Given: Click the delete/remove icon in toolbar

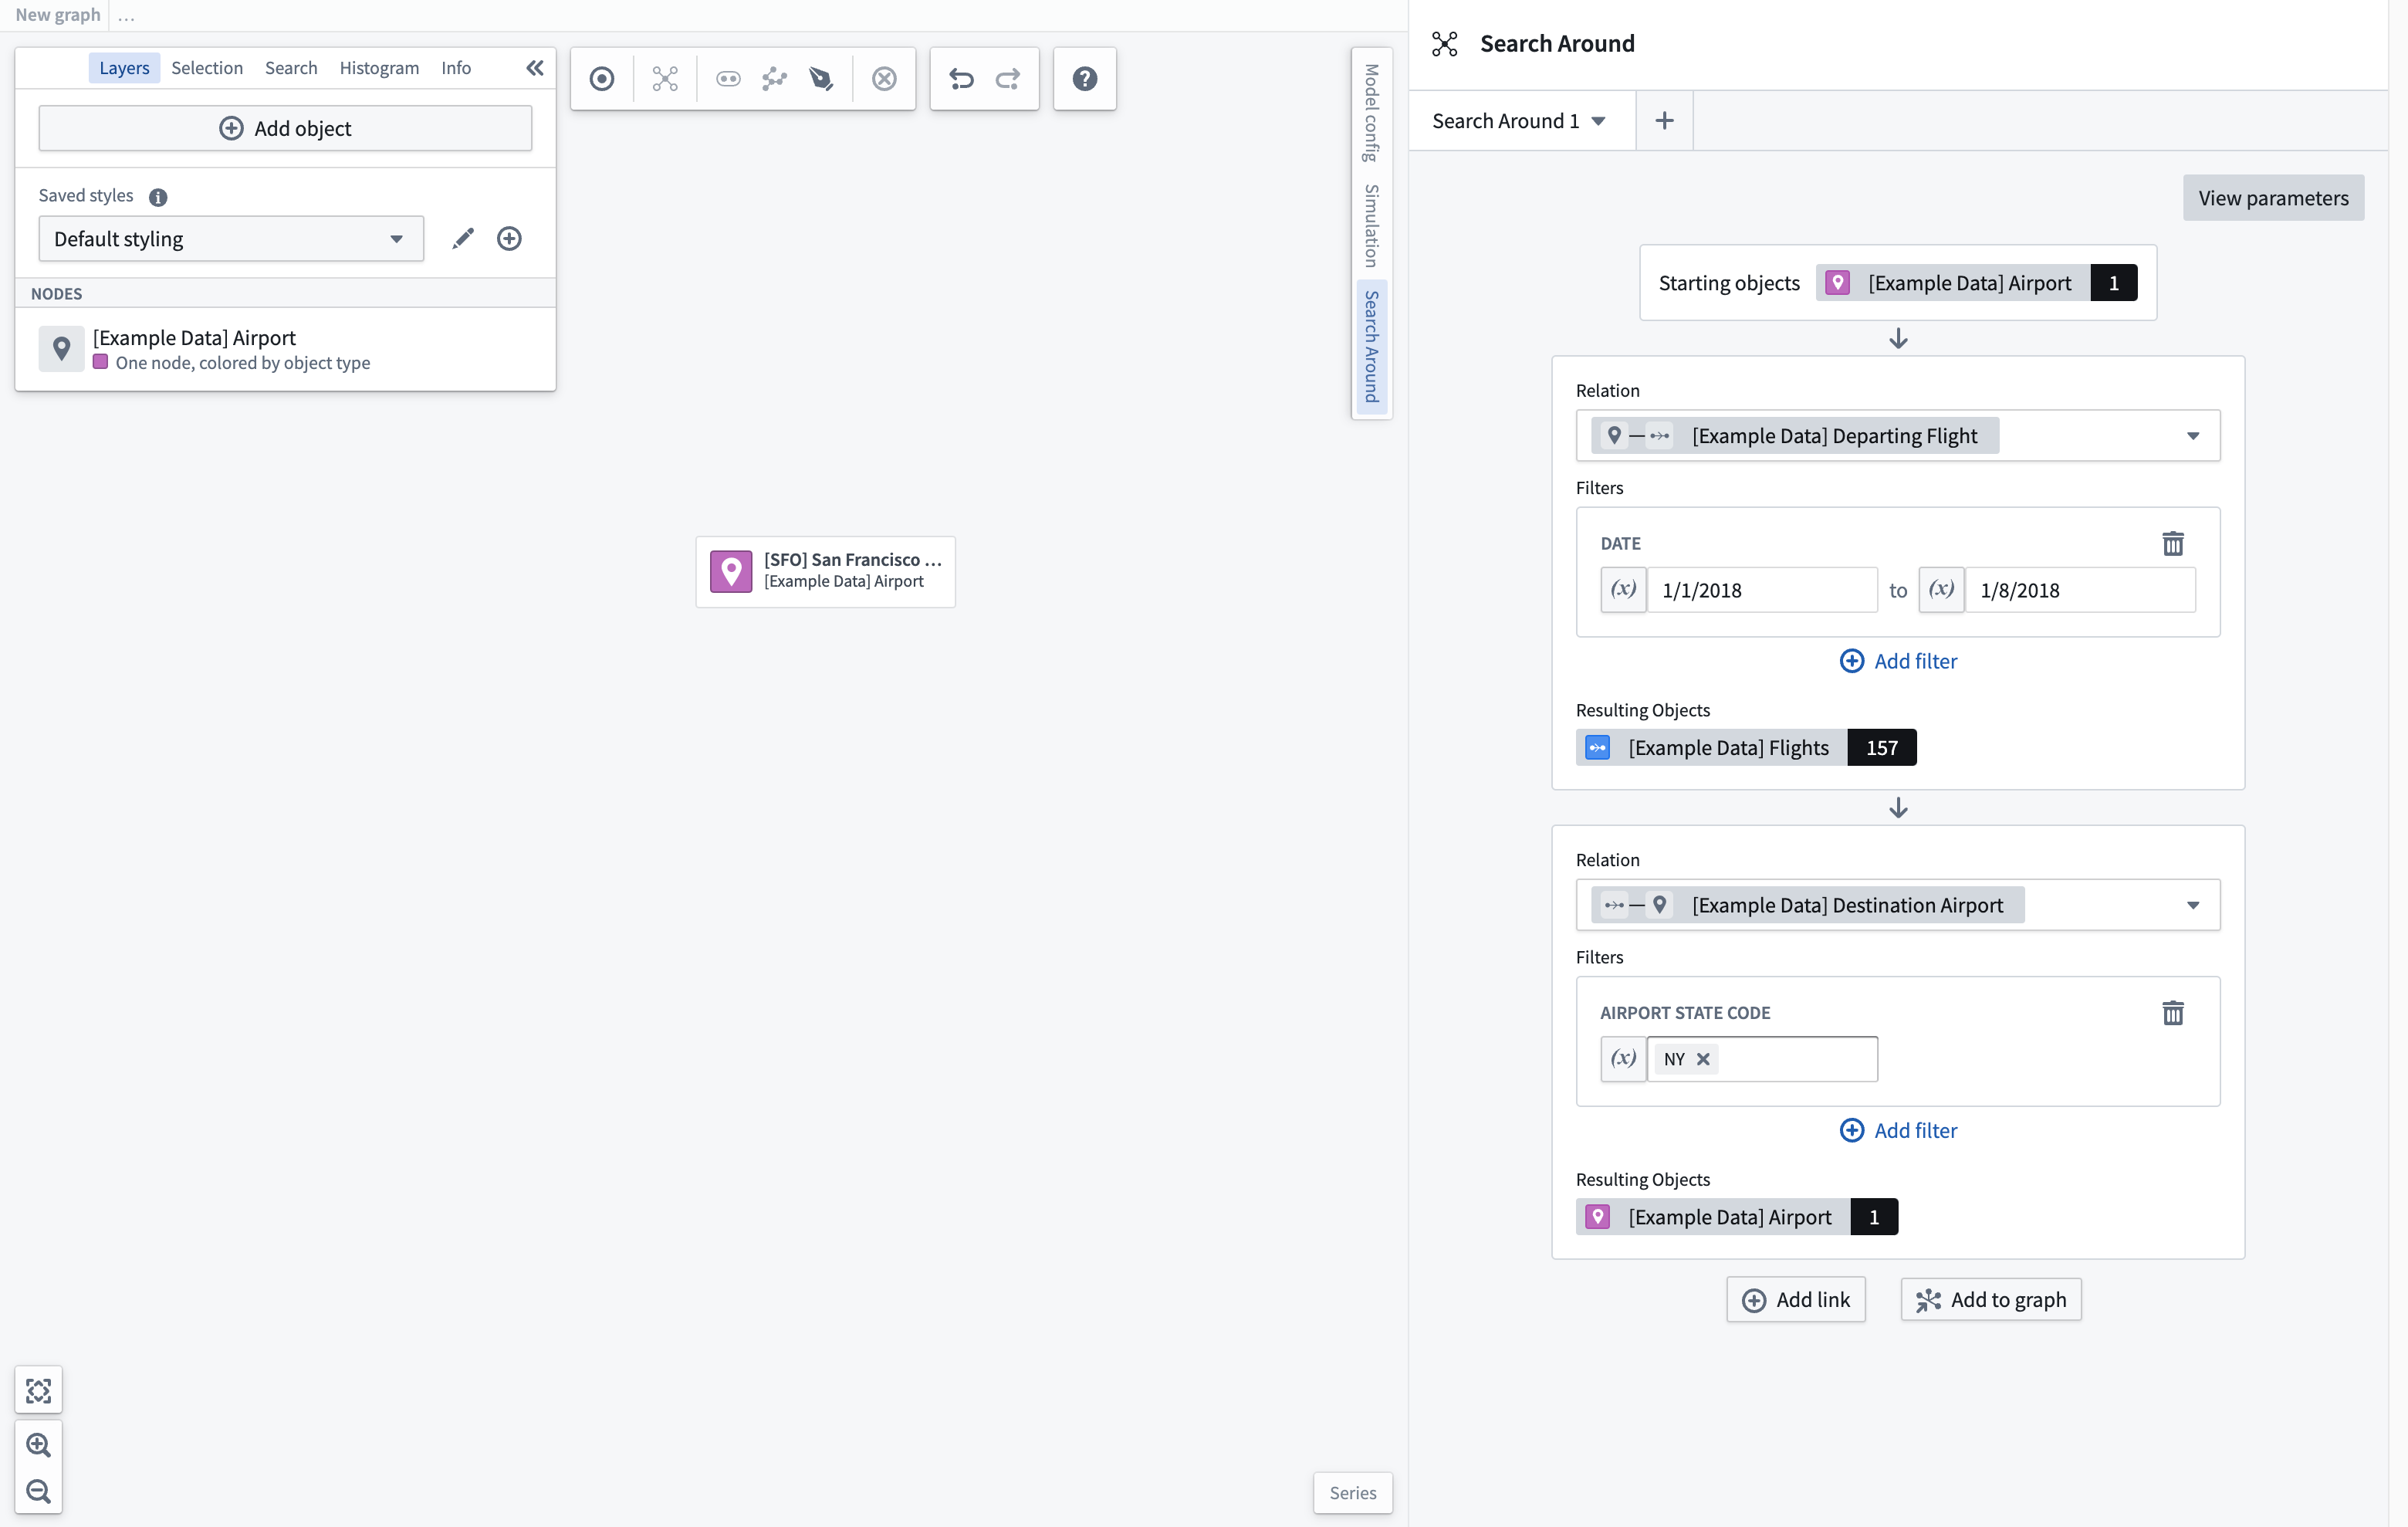Looking at the screenshot, I should point(884,77).
